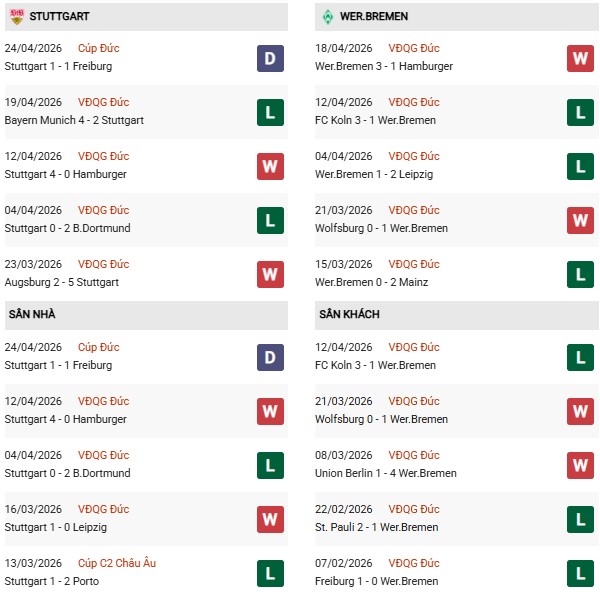The width and height of the screenshot is (600, 595).
Task: Click L badge for Wer.Bremen 1-2 Leipzig
Action: click(580, 166)
